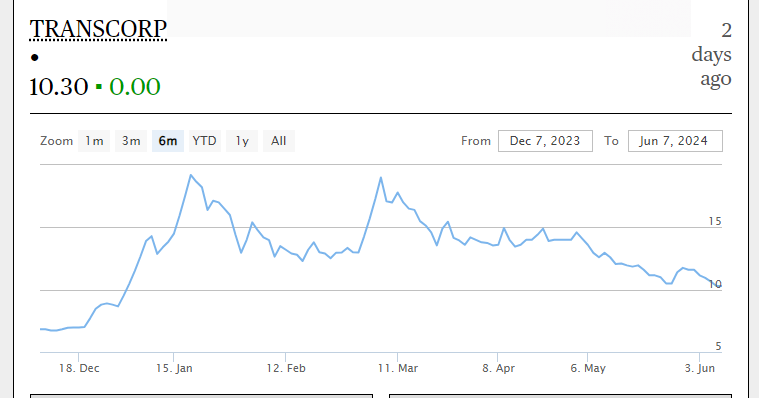Edit the To date Jun 7, 2024
Viewport: 759px width, 398px height.
(675, 141)
